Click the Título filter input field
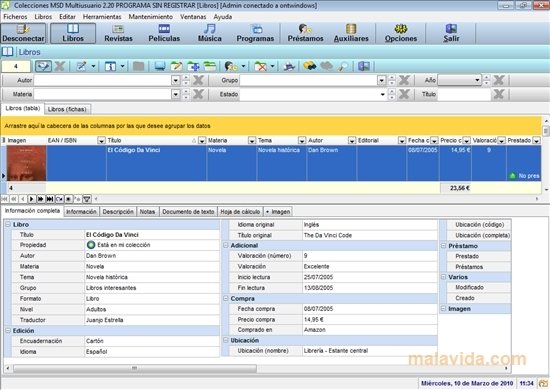 [x=464, y=94]
